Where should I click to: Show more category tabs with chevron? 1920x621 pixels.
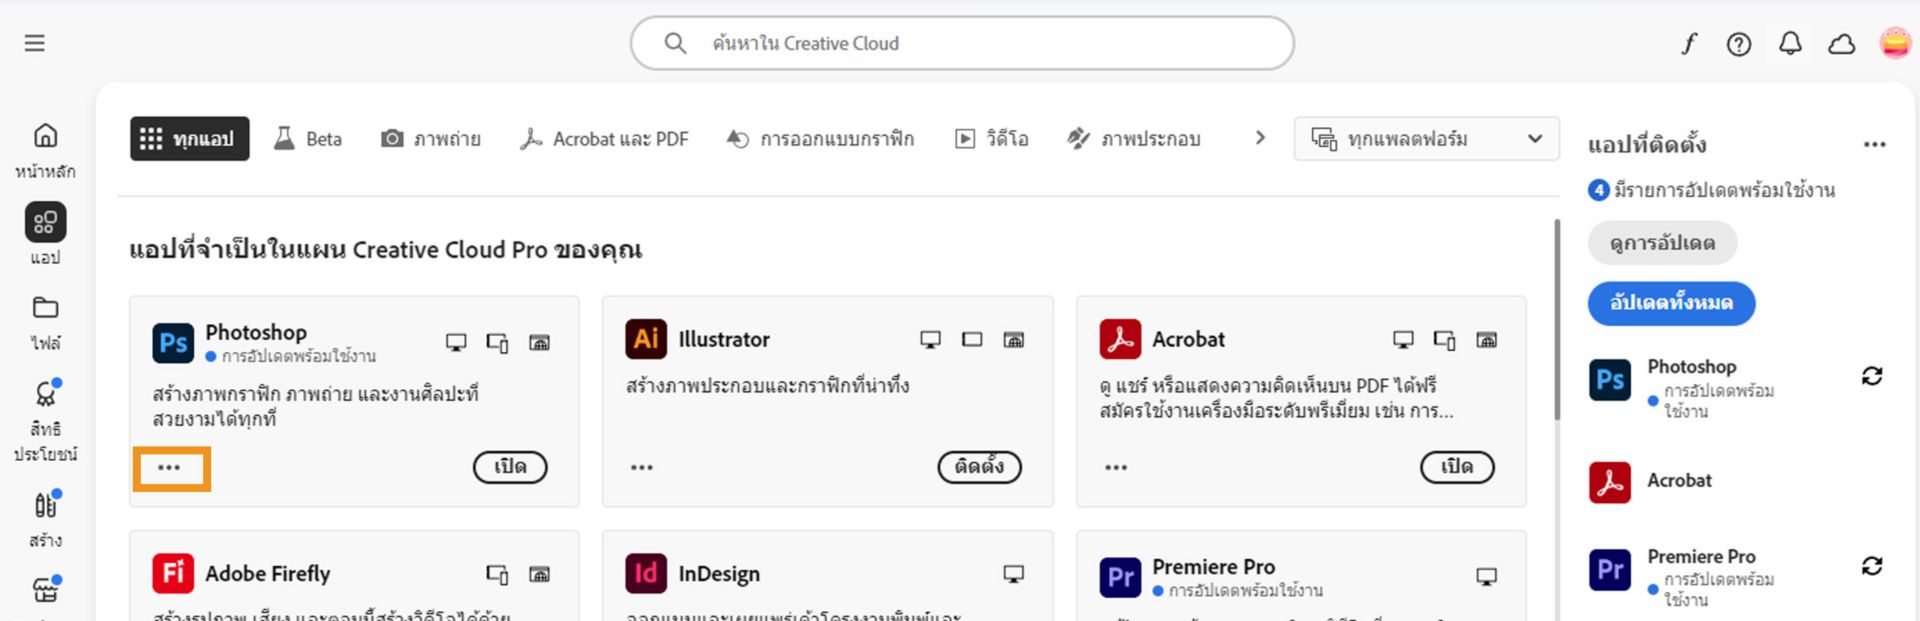point(1260,138)
